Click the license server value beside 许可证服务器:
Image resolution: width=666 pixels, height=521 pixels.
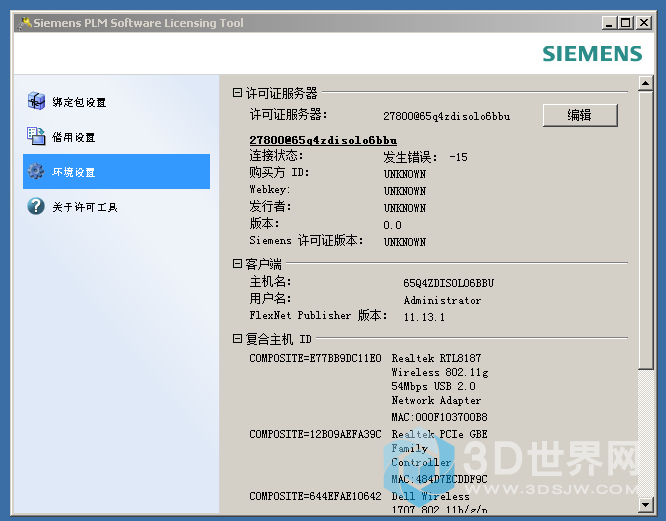(x=446, y=116)
